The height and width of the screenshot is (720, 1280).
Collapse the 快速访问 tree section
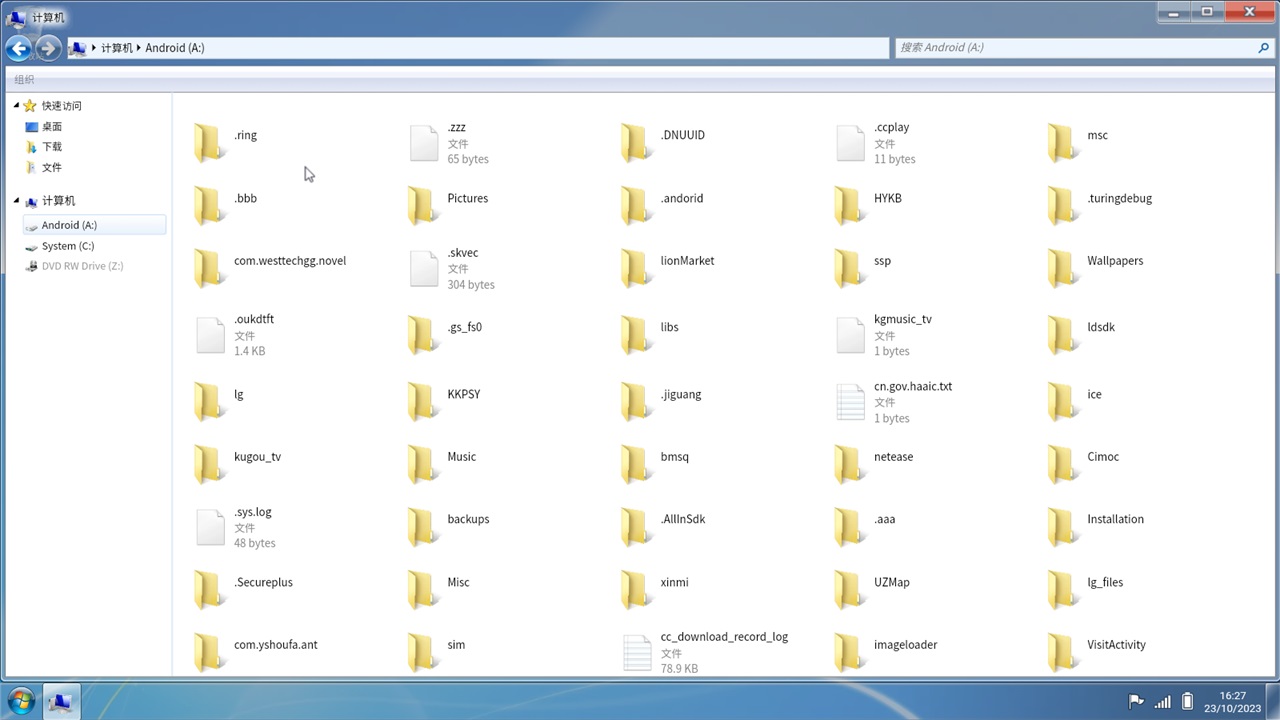(17, 105)
